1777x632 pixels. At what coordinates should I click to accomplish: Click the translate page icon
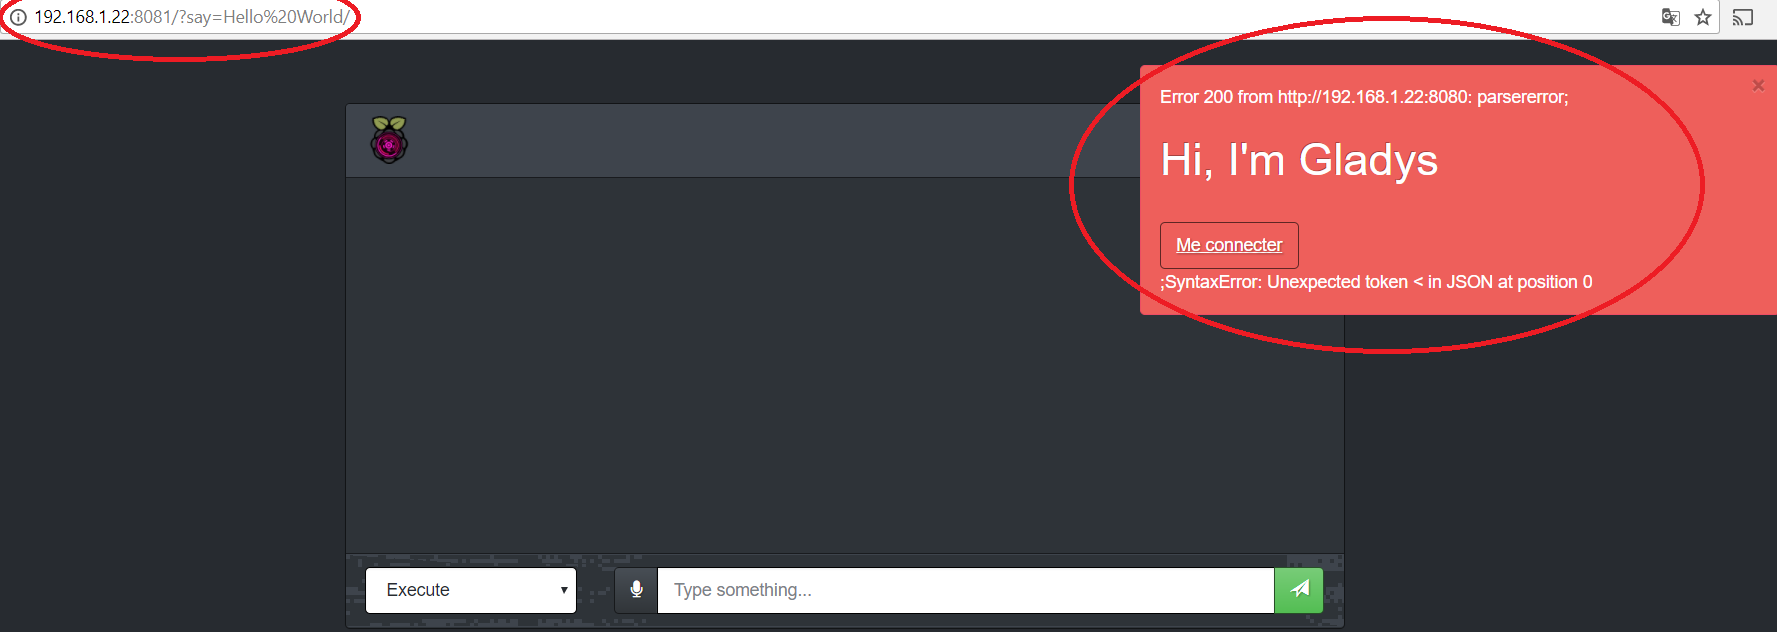(1670, 17)
